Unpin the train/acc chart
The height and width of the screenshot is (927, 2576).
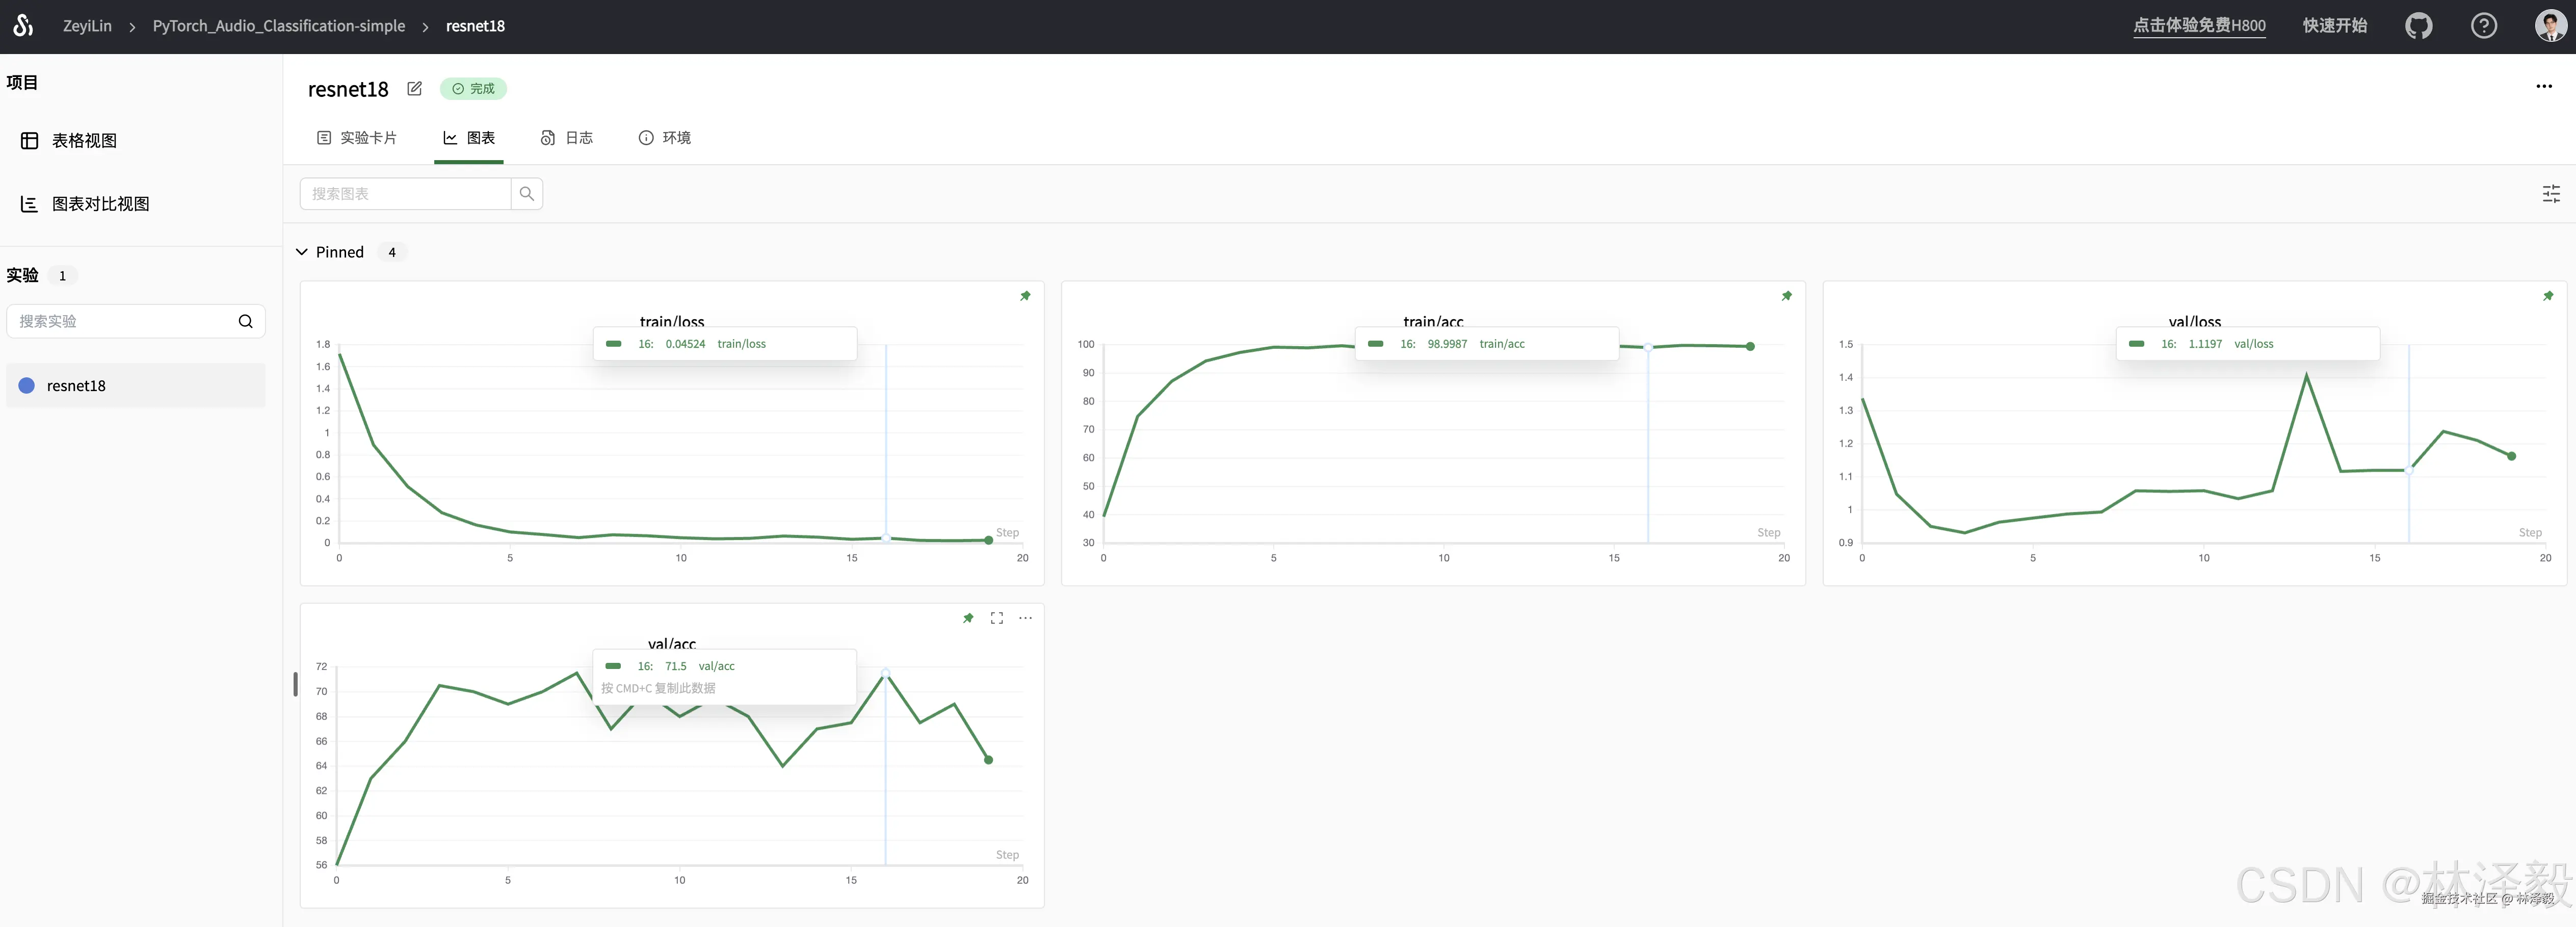(1786, 296)
